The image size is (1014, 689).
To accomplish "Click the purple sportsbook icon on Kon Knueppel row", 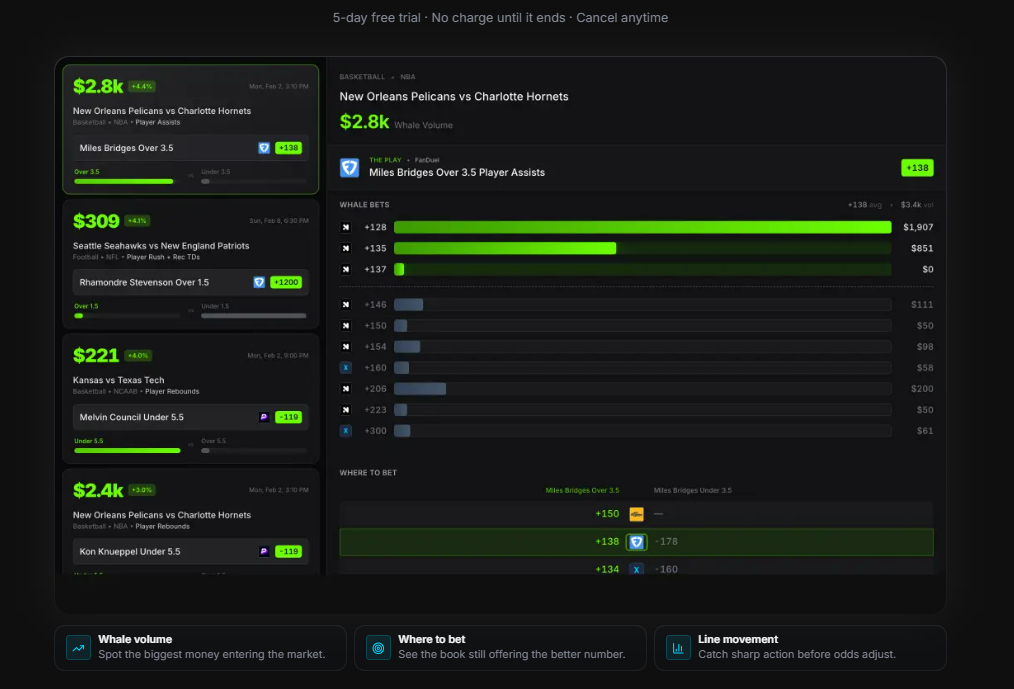I will (264, 552).
